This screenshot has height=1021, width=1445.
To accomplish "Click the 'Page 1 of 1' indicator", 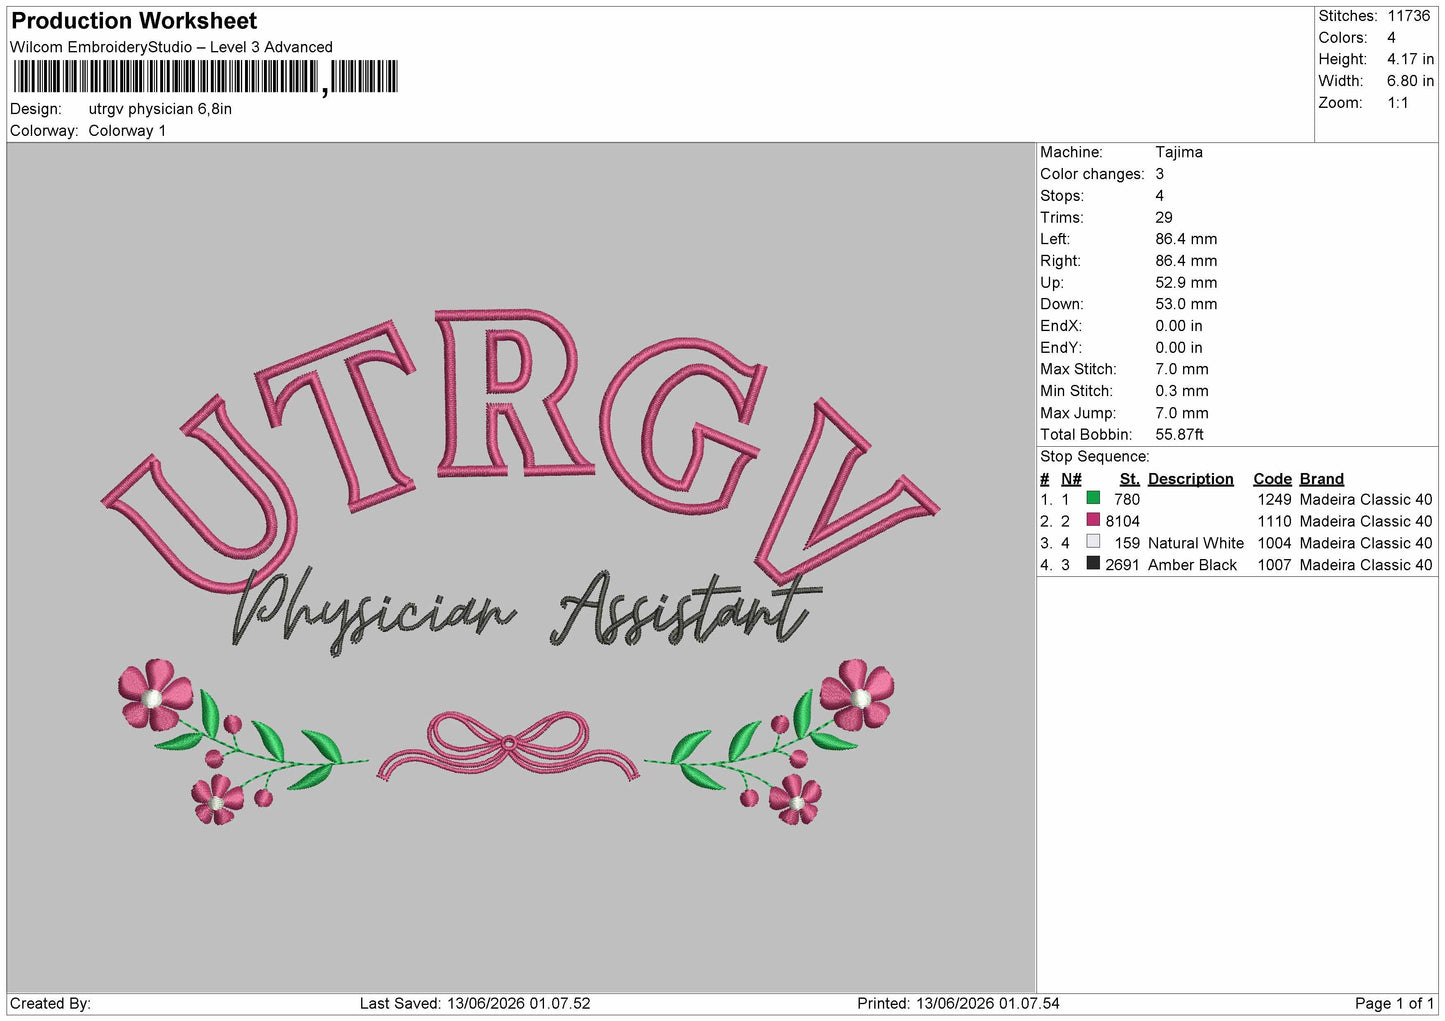I will click(1395, 1003).
